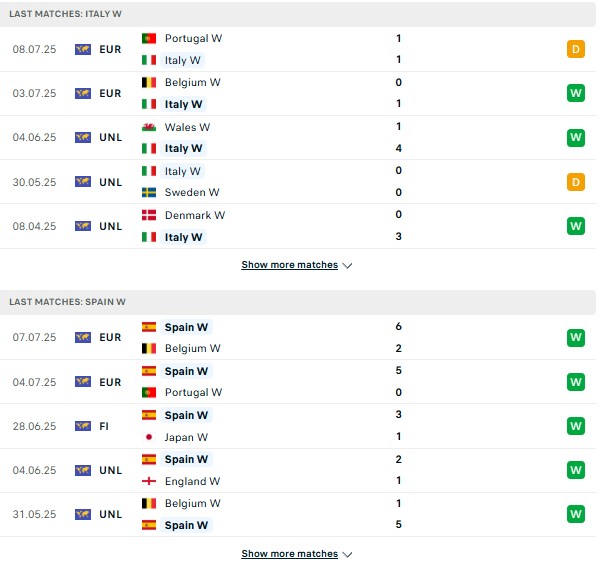Screen dimensions: 600x570
Task: Click the Denmark flag icon
Action: [x=148, y=215]
